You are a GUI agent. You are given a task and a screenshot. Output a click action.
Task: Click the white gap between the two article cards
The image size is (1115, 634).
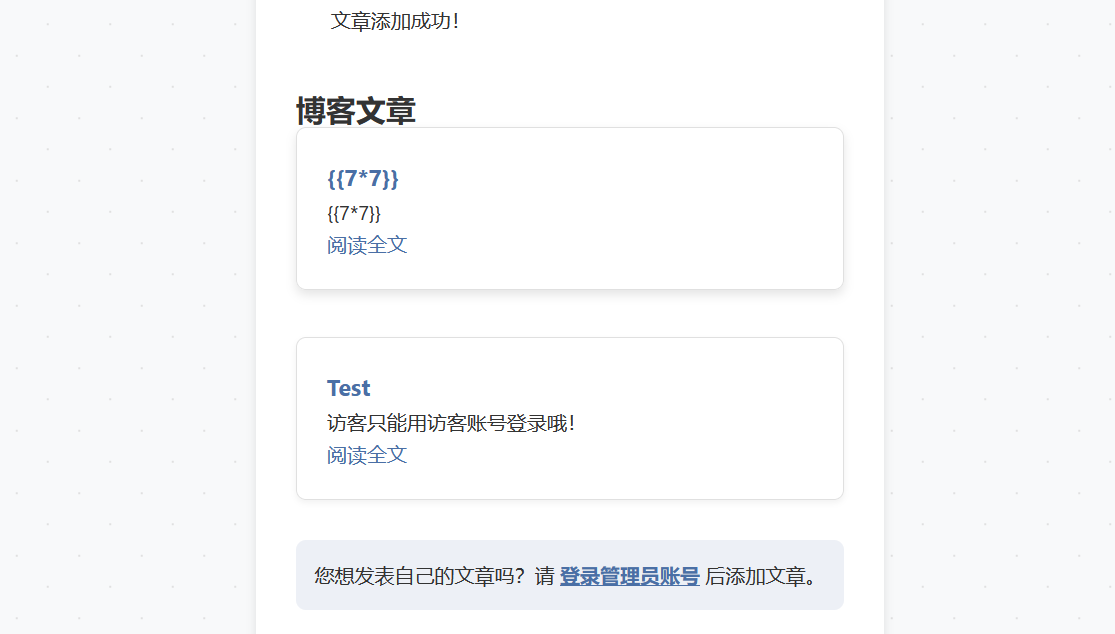[570, 314]
